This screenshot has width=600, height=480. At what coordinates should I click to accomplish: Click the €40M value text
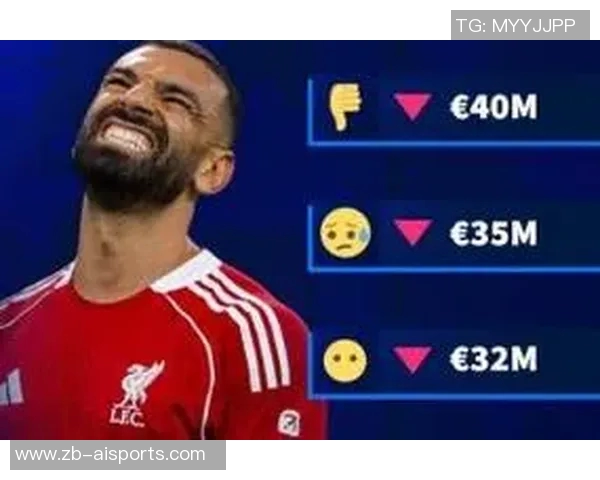pyautogui.click(x=494, y=107)
